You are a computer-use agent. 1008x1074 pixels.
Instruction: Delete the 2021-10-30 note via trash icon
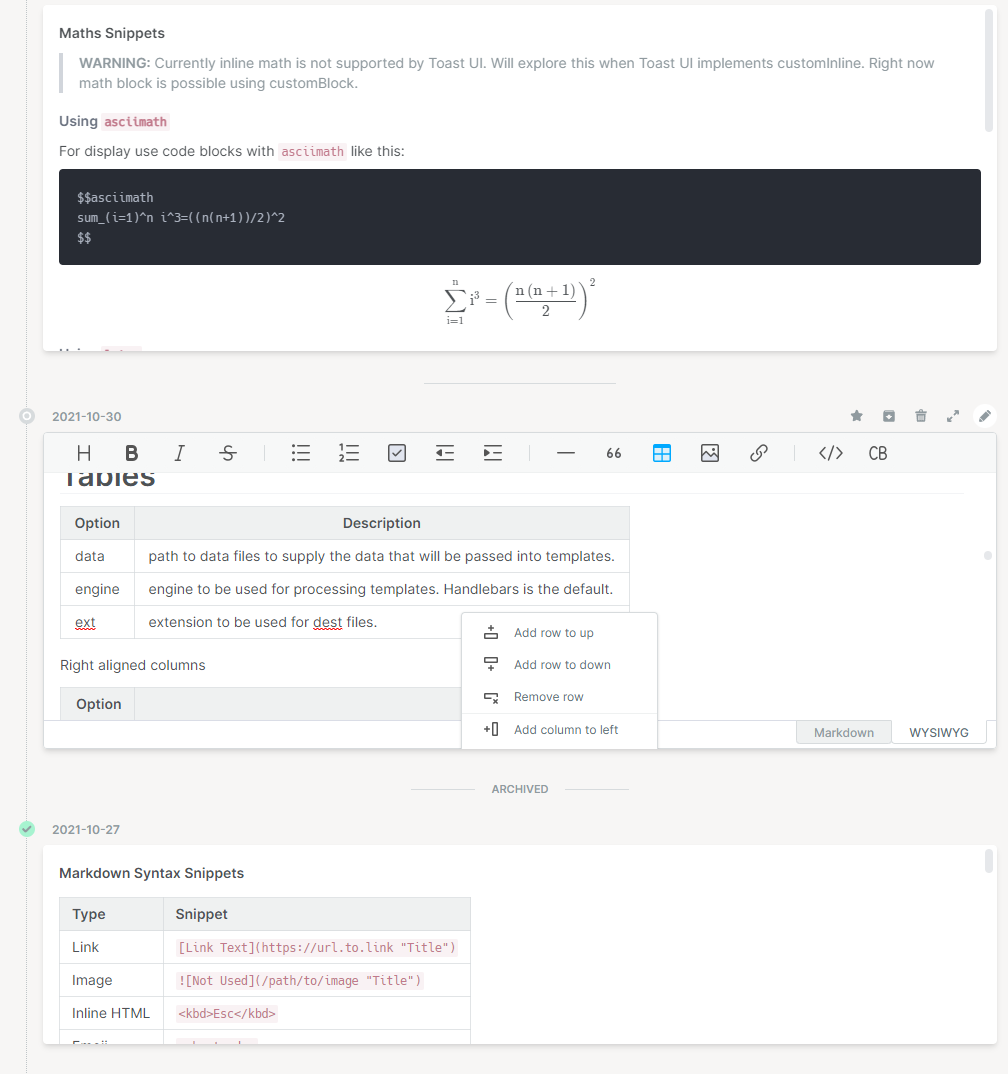920,416
